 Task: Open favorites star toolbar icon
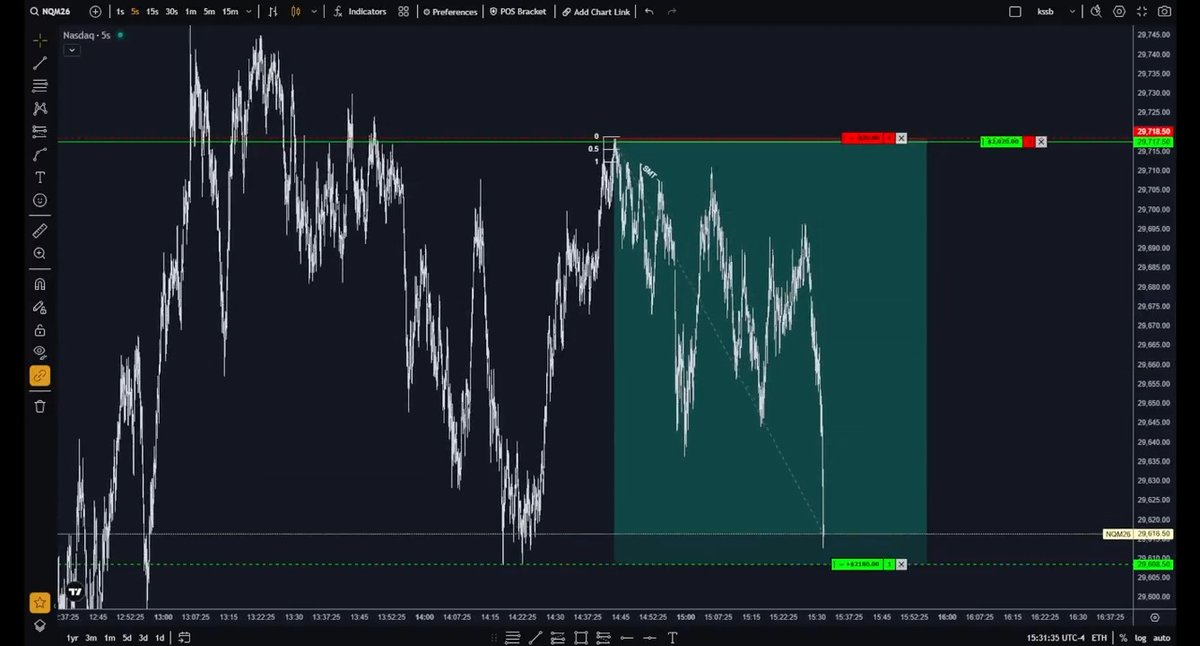coord(40,603)
